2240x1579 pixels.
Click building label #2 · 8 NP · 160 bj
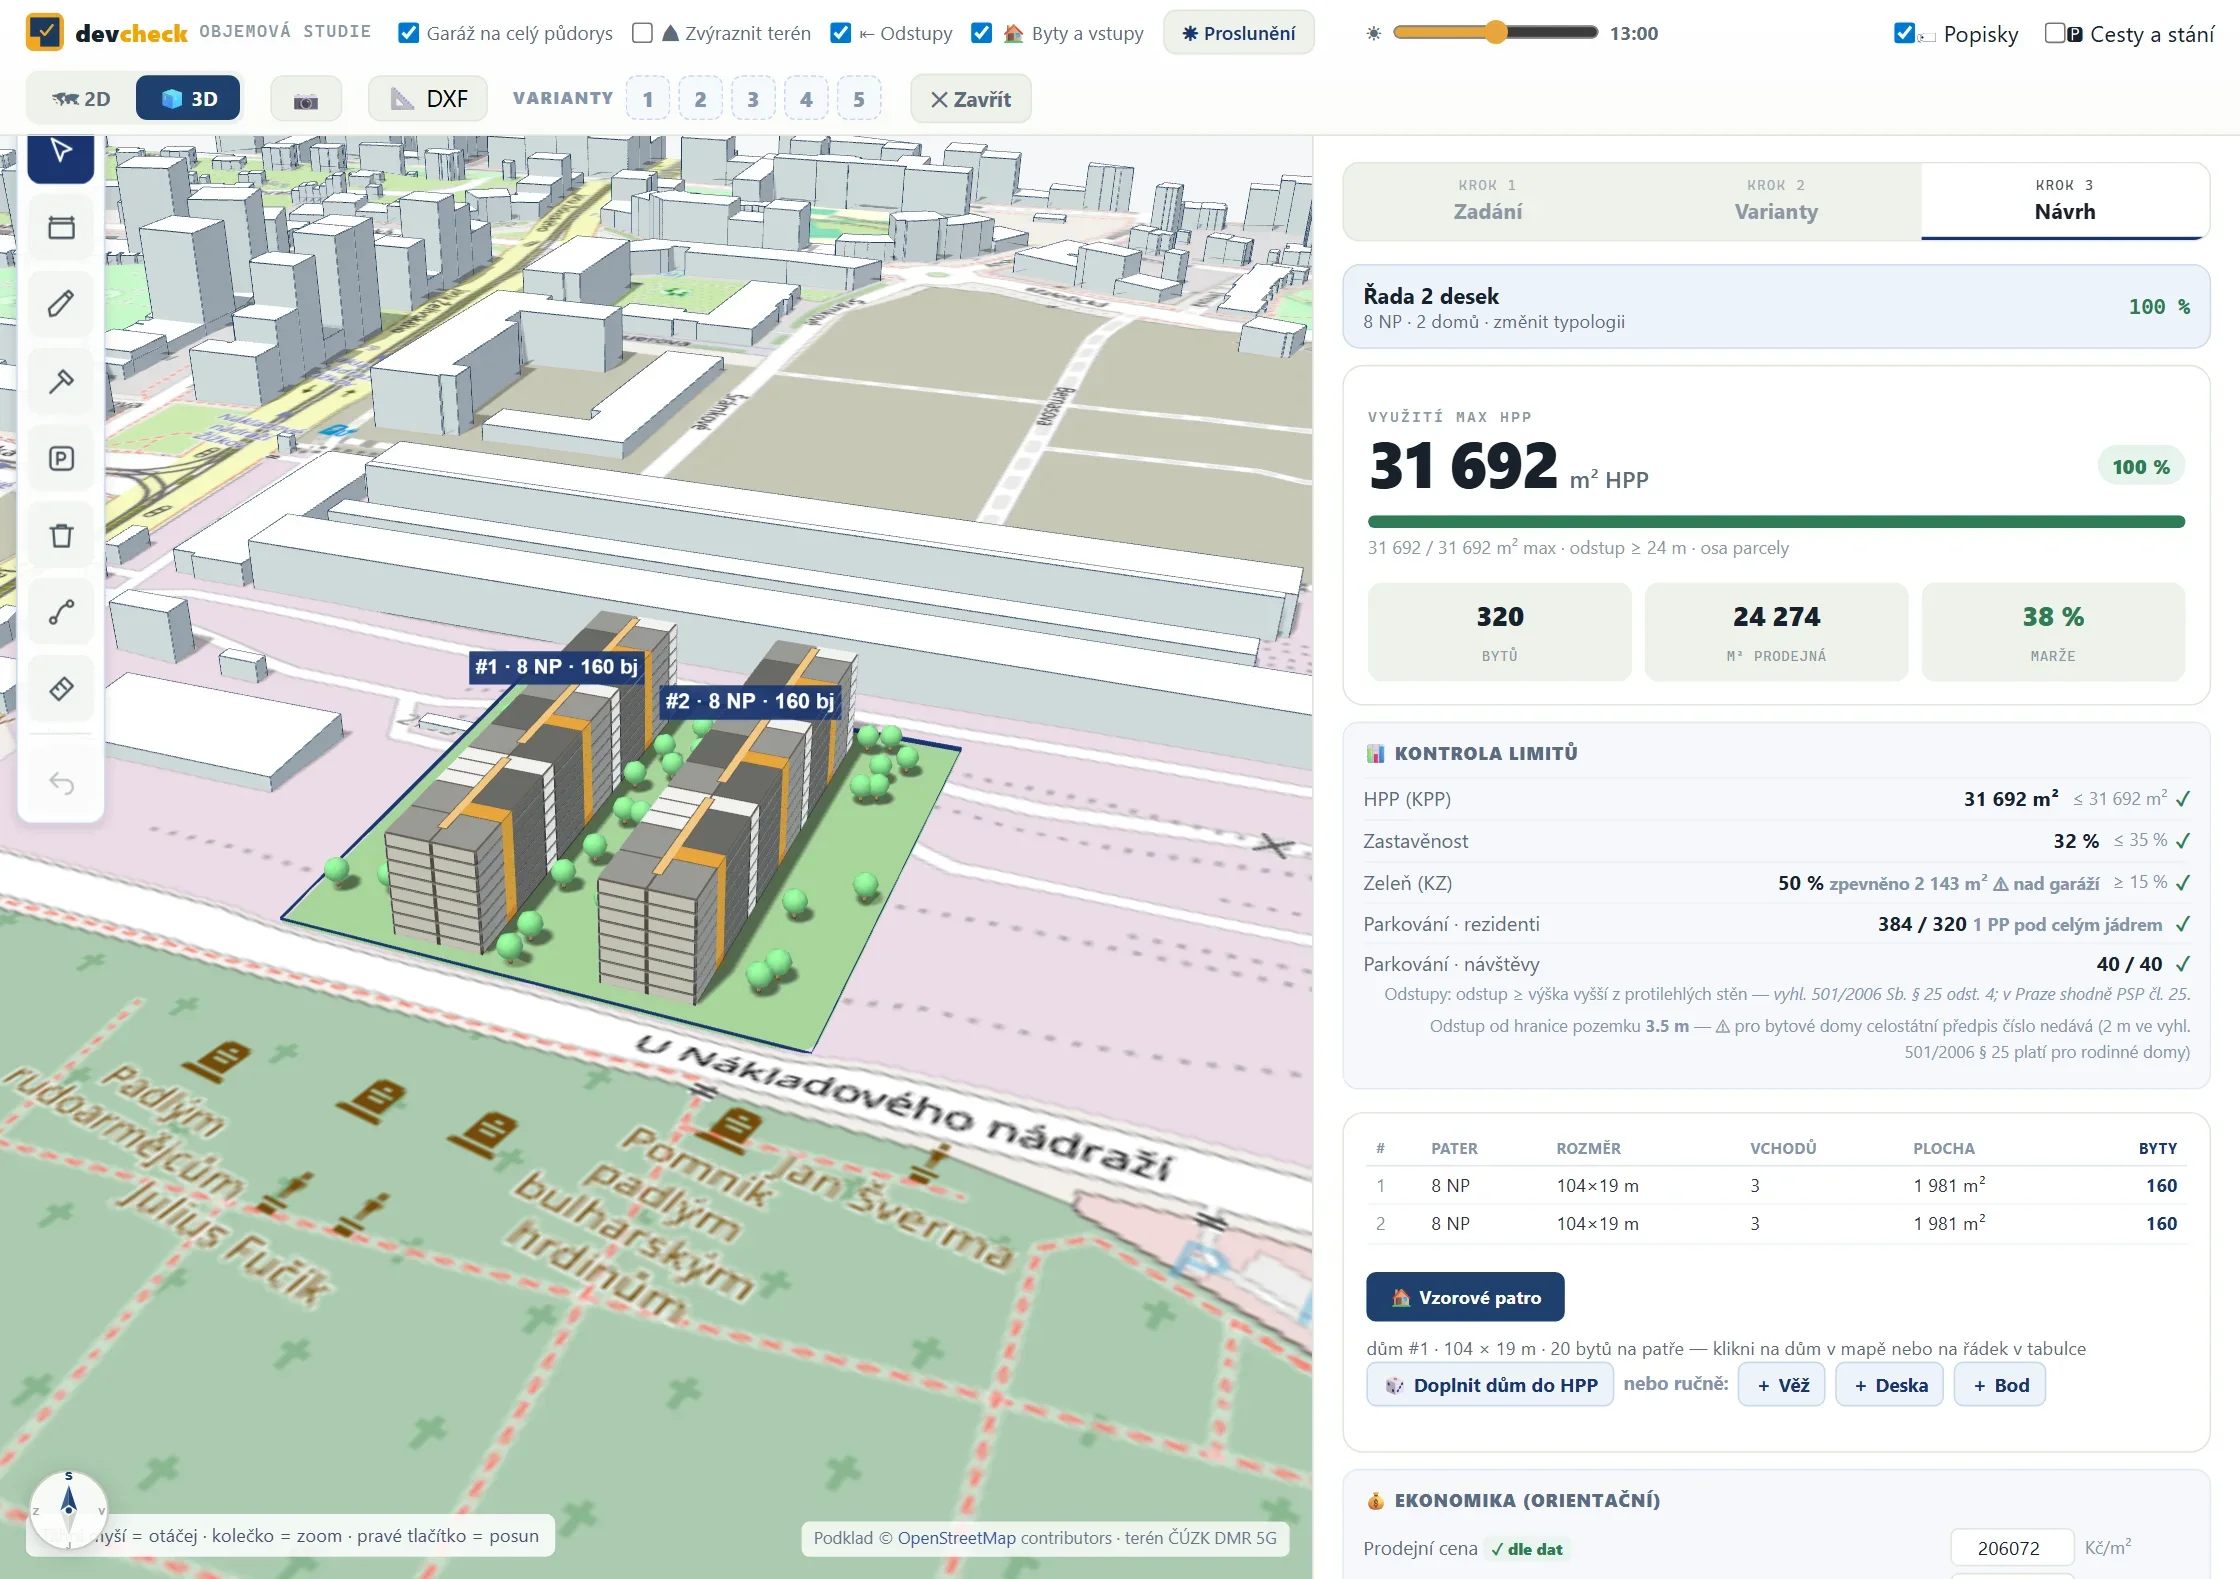coord(750,701)
